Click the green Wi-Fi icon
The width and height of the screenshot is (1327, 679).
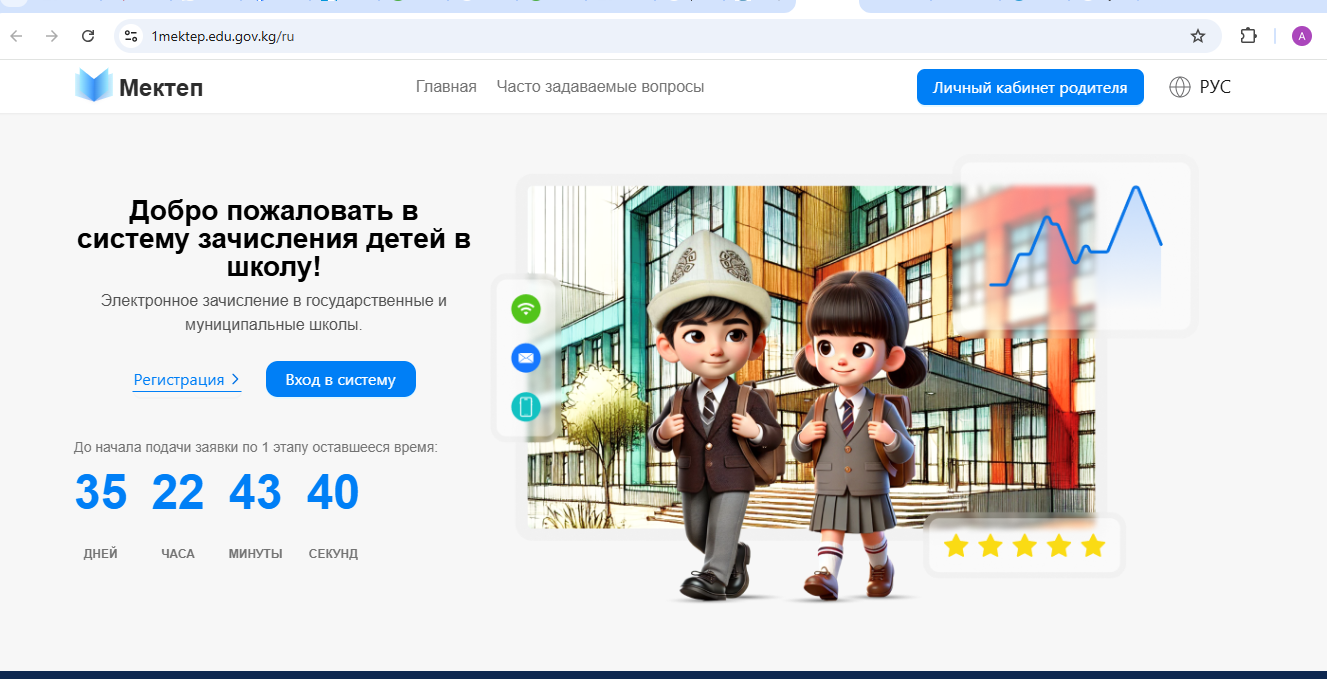point(525,309)
